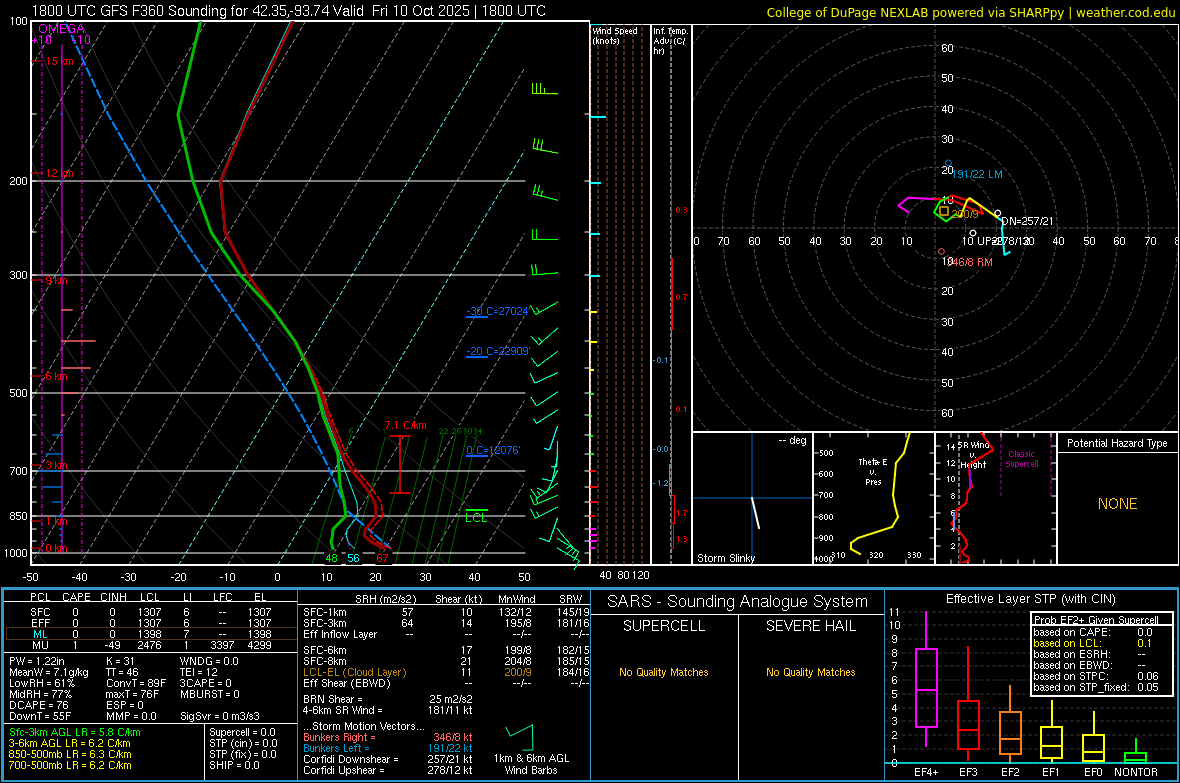Image resolution: width=1180 pixels, height=783 pixels.
Task: Click the Bunkers left-mover marker labeled 191/22 LM
Action: pos(948,163)
